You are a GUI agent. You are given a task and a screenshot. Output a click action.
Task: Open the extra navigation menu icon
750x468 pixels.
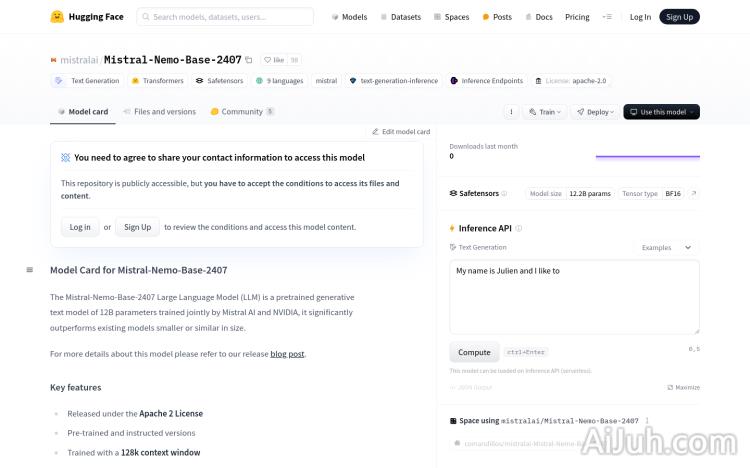(607, 17)
